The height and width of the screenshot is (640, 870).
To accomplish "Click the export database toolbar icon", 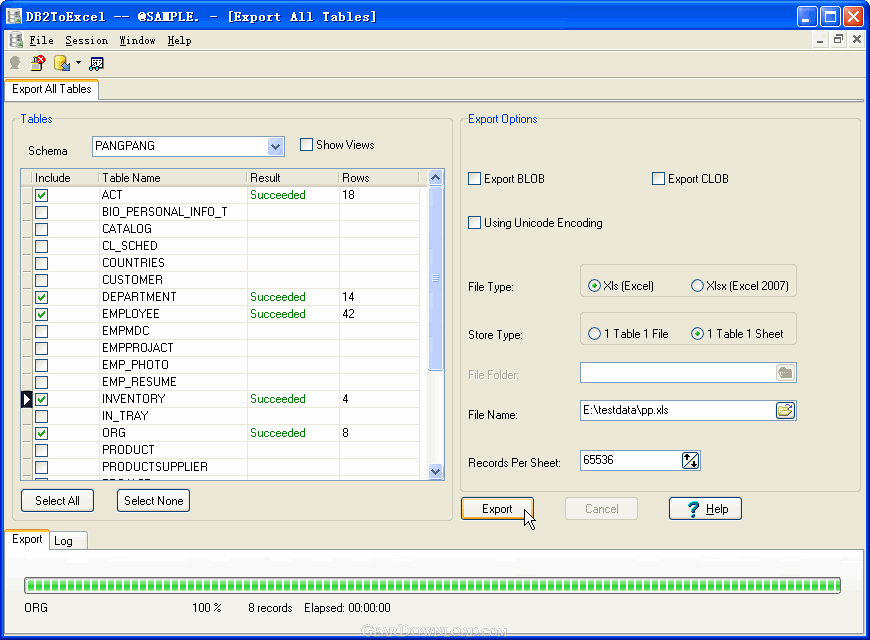I will click(x=62, y=63).
